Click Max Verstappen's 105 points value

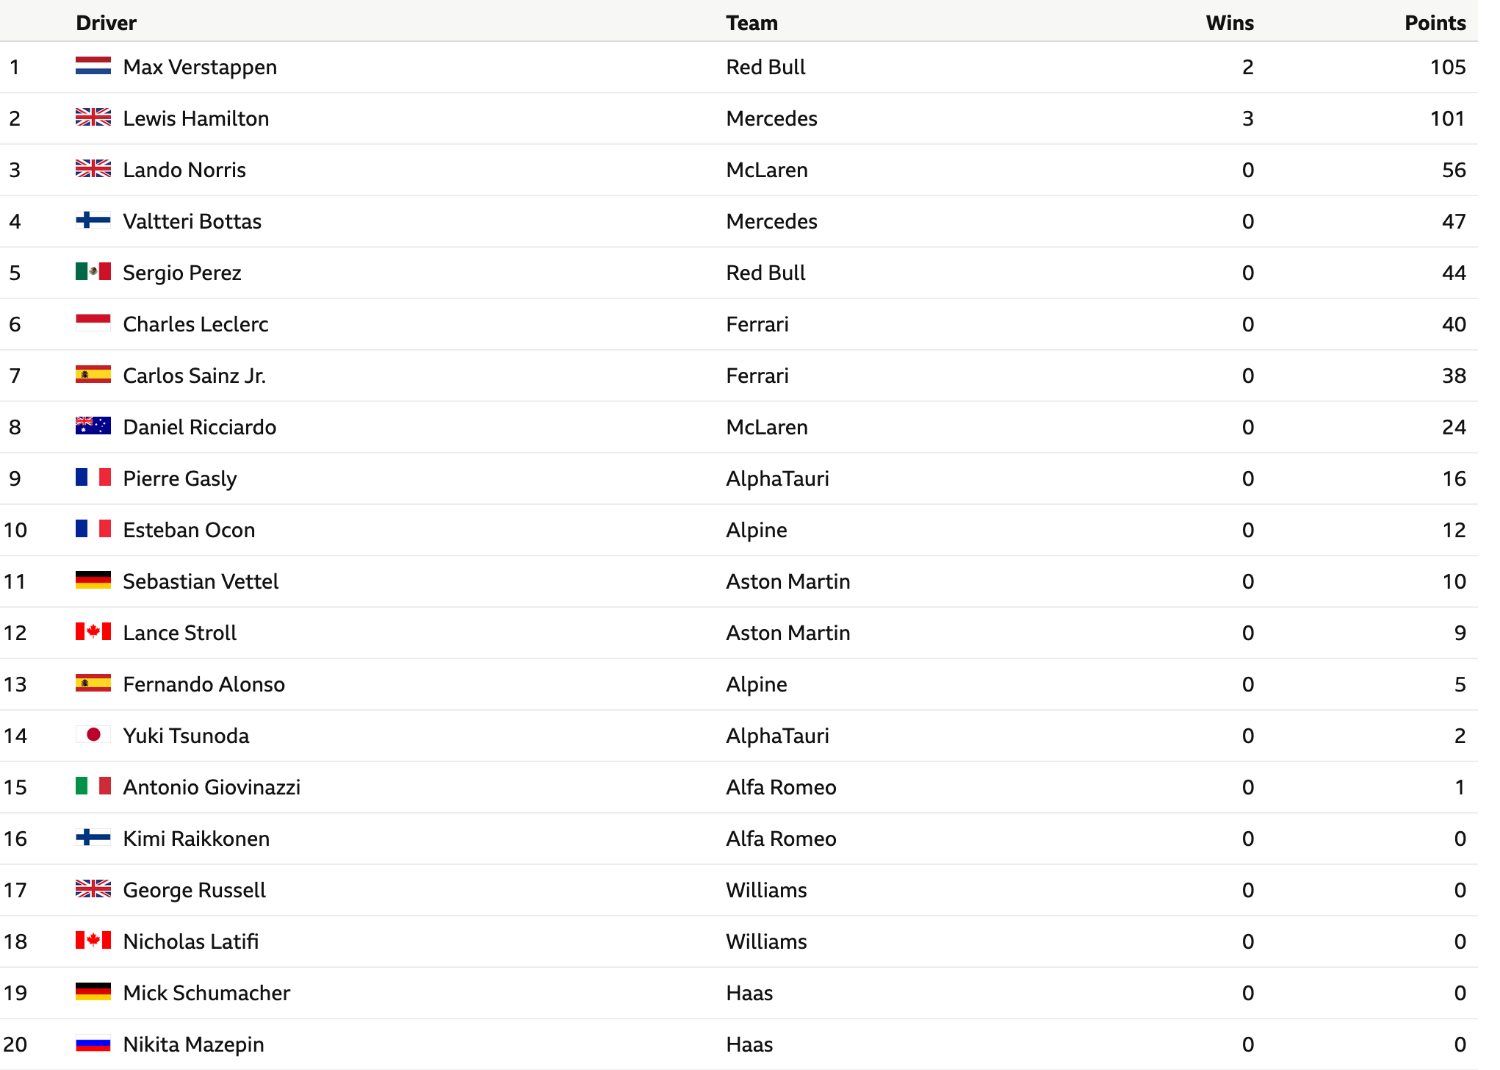coord(1448,67)
